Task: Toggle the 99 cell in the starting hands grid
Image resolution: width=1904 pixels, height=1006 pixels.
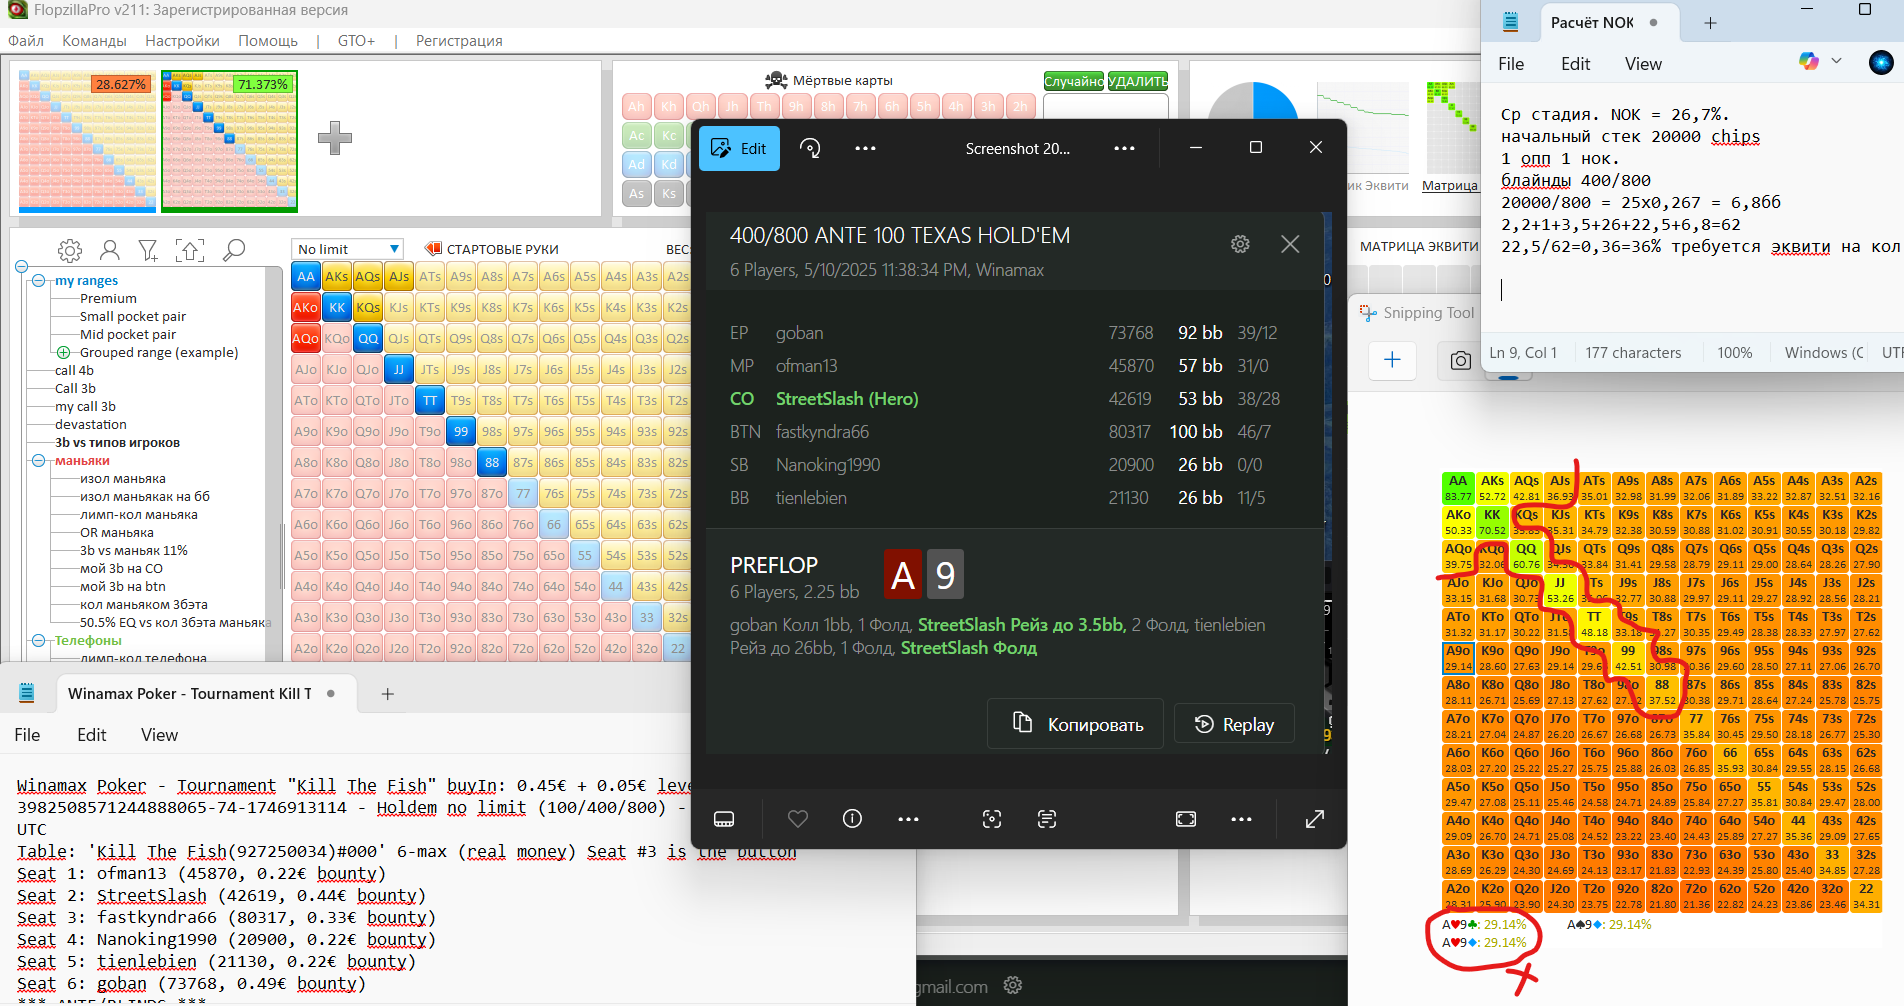Action: [x=461, y=432]
